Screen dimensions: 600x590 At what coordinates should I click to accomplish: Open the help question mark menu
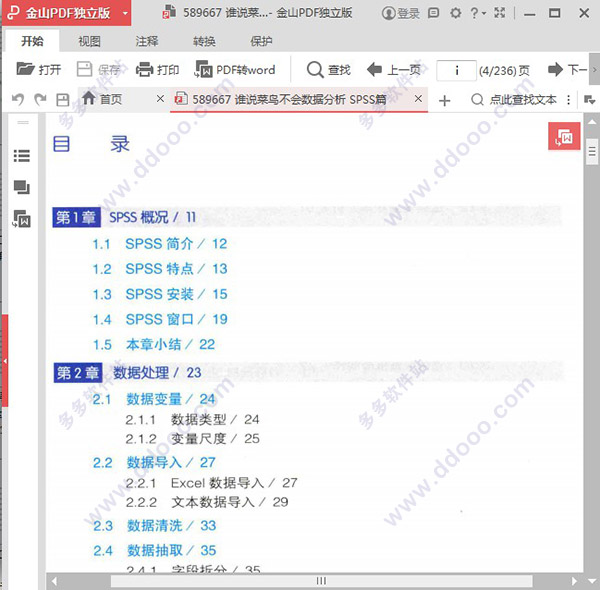(478, 13)
